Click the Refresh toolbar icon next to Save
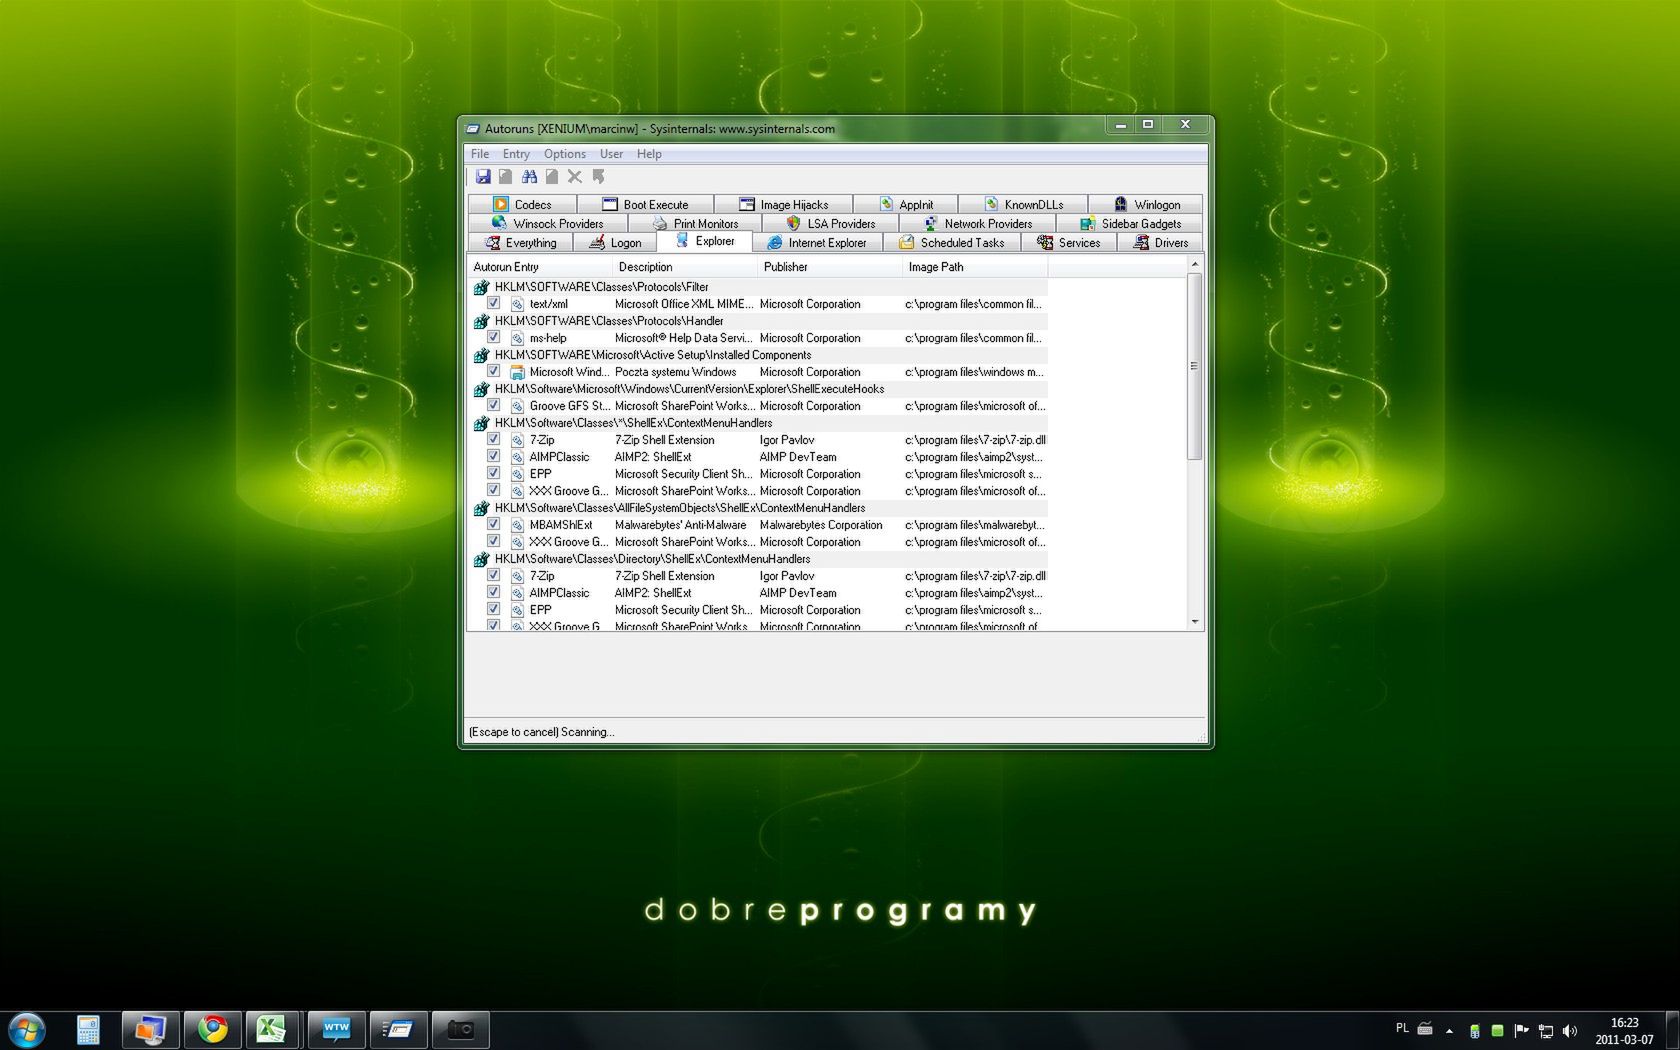This screenshot has width=1680, height=1050. pyautogui.click(x=506, y=177)
